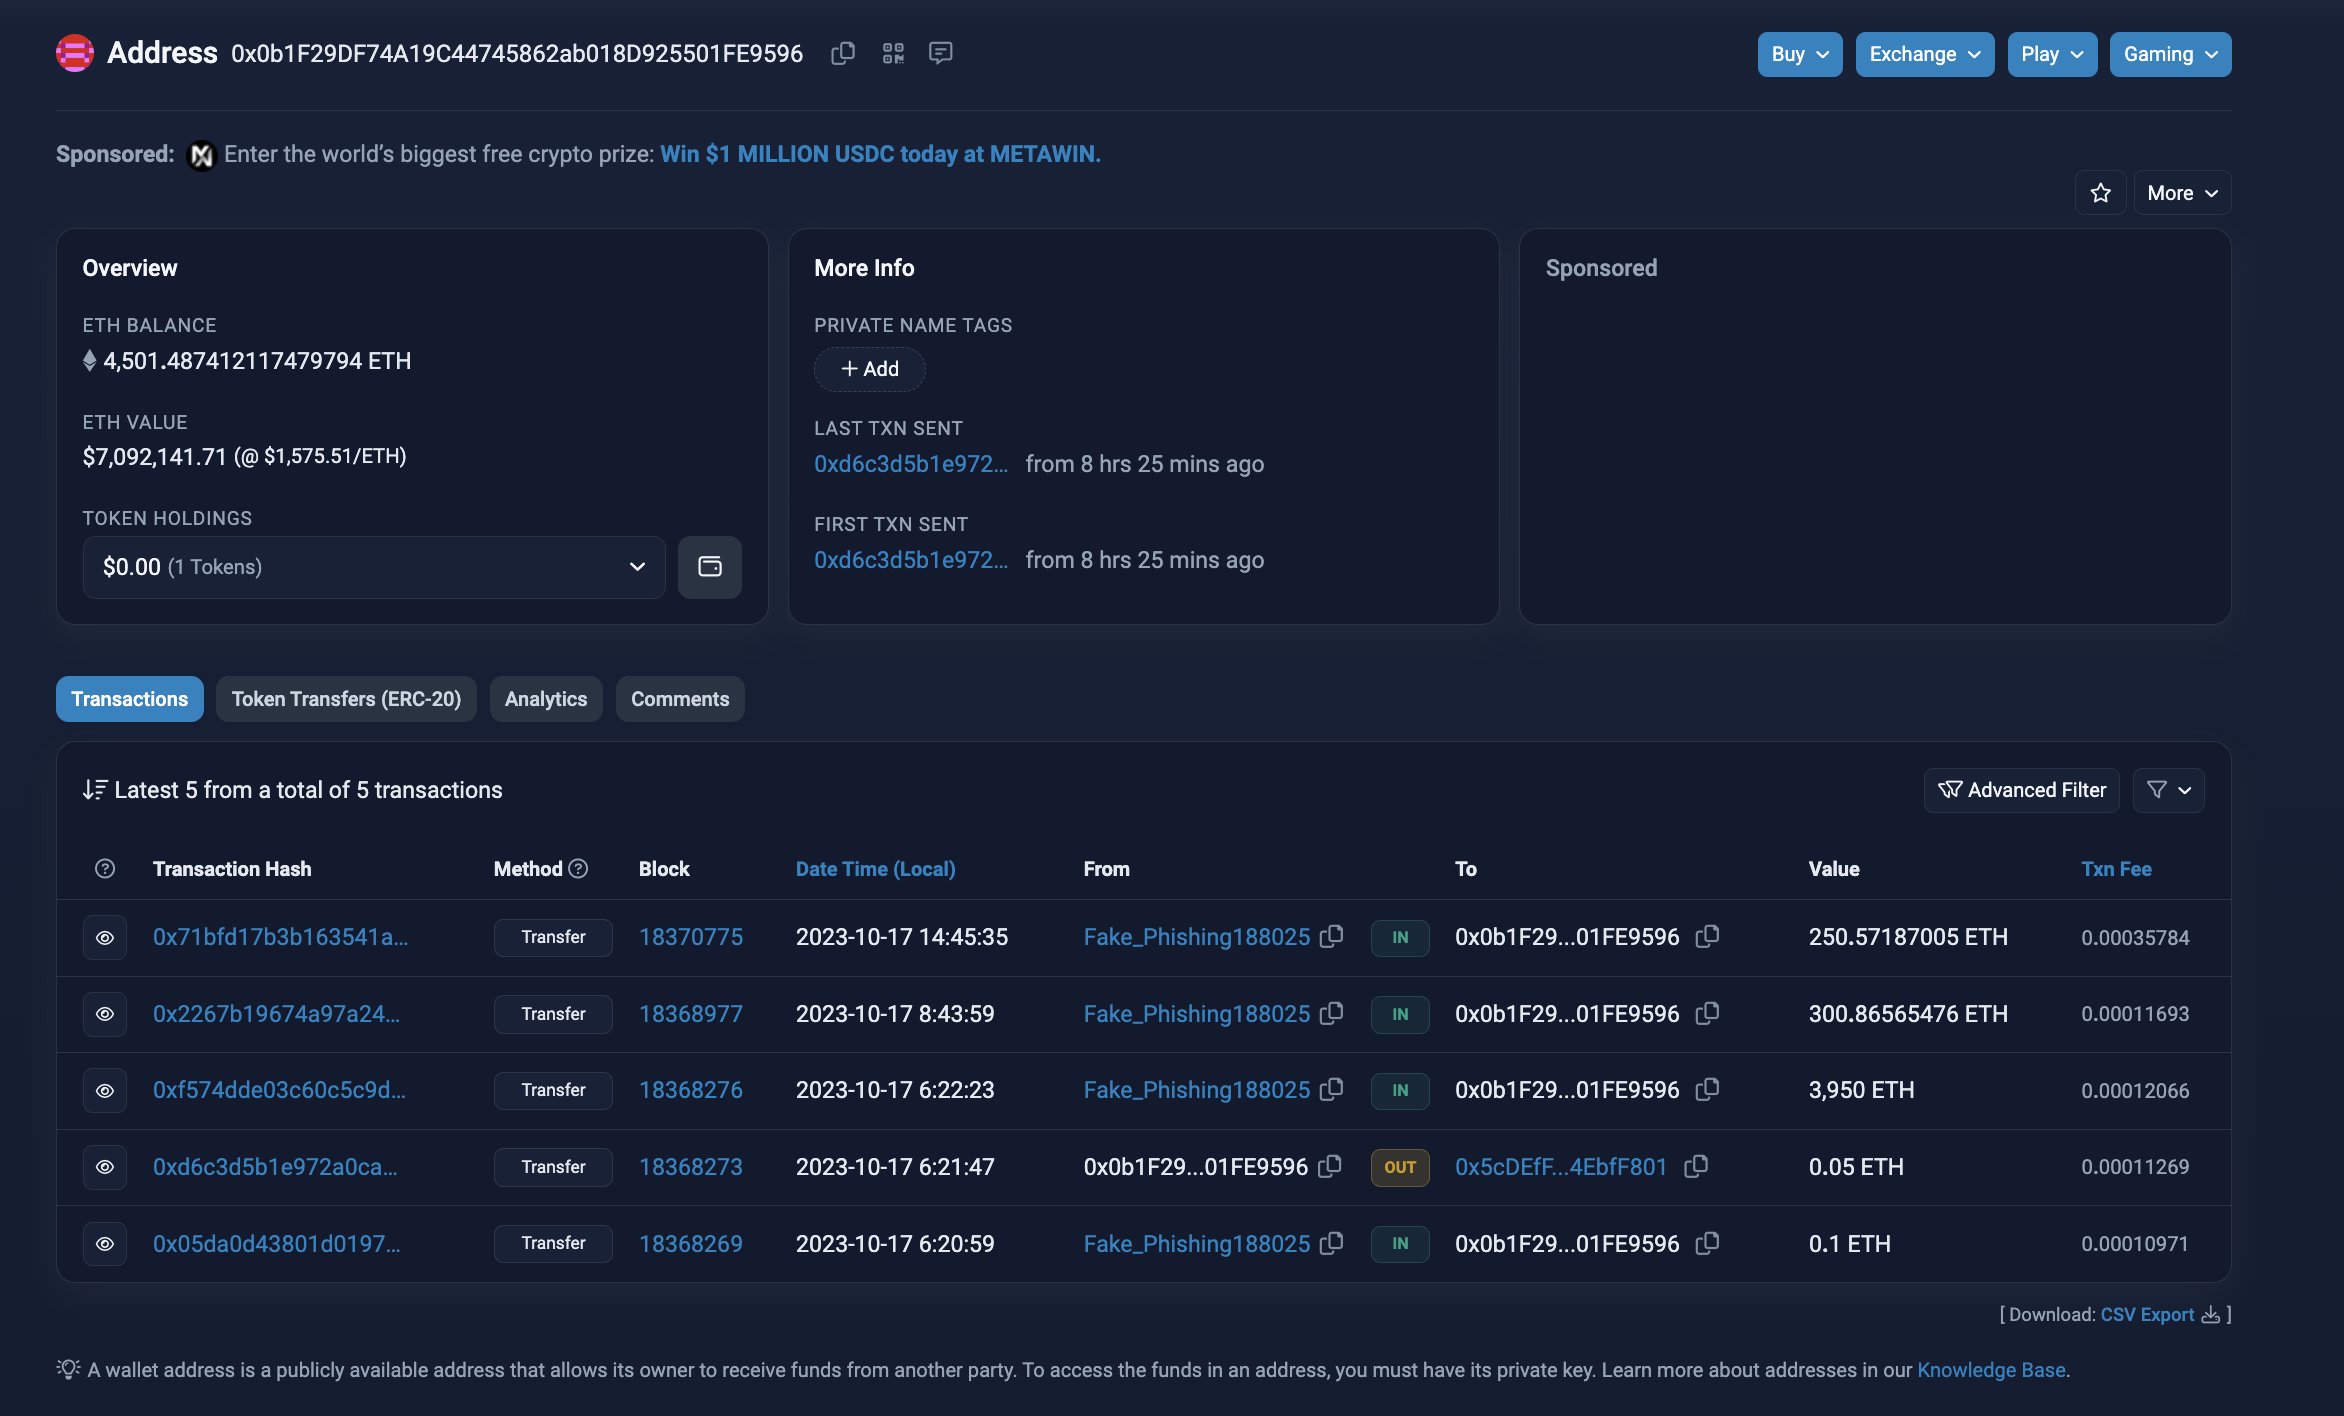2344x1416 pixels.
Task: Open the Method column help icon
Action: click(578, 869)
